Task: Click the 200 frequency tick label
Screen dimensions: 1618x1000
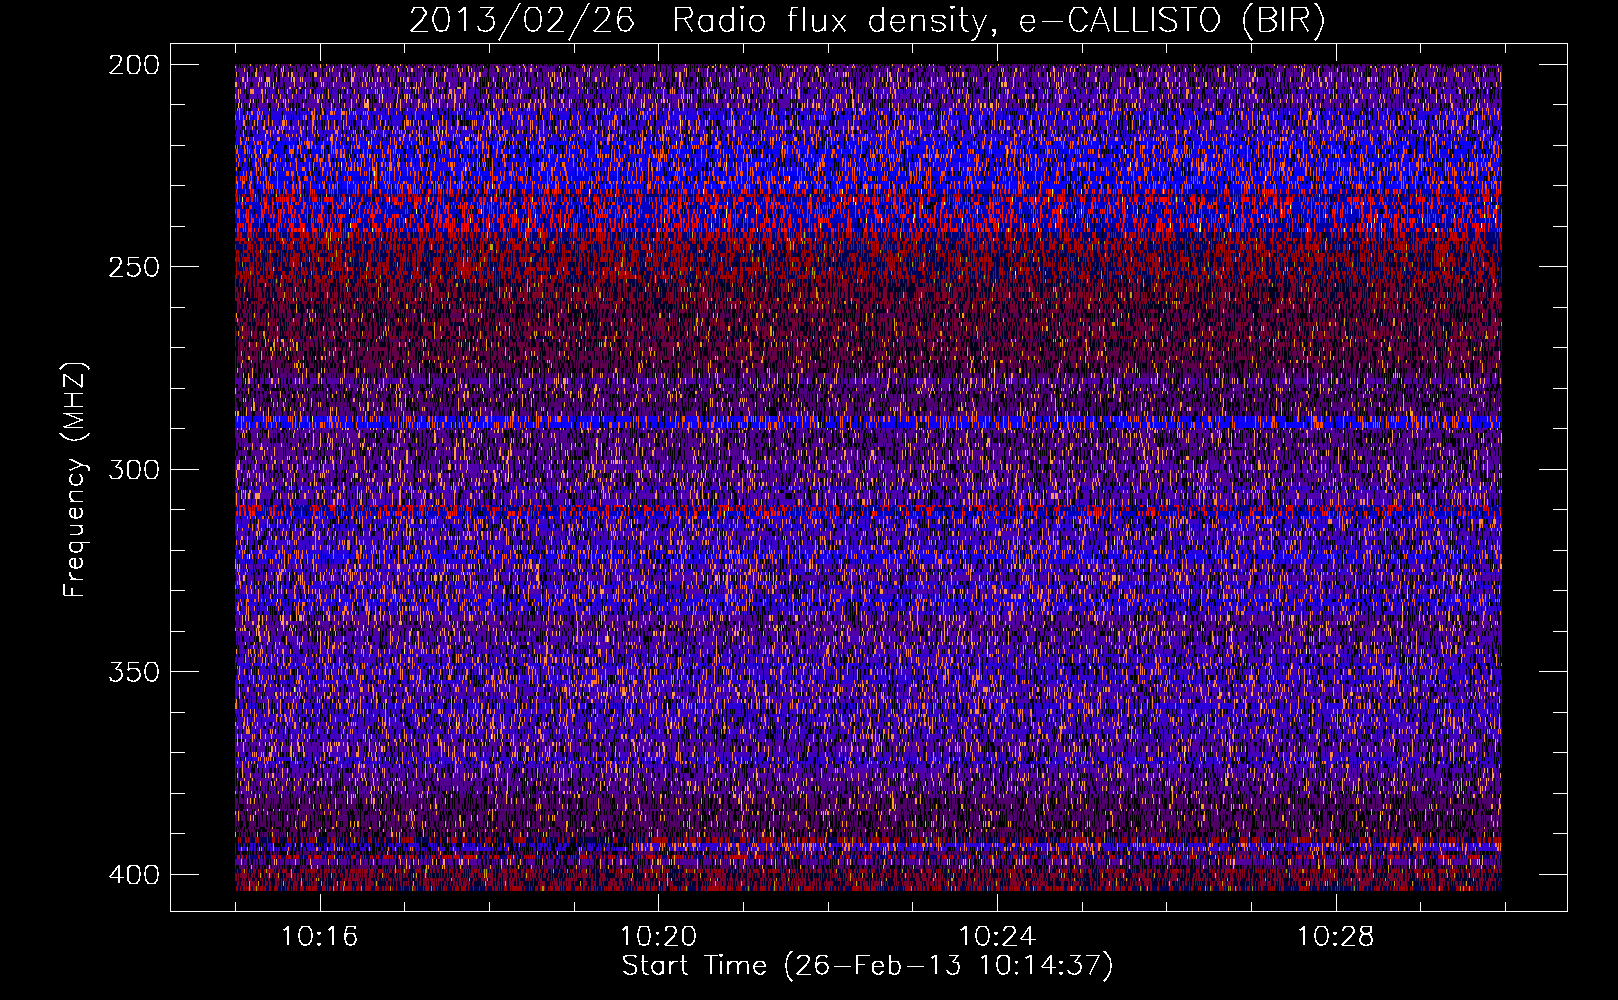Action: tap(133, 64)
